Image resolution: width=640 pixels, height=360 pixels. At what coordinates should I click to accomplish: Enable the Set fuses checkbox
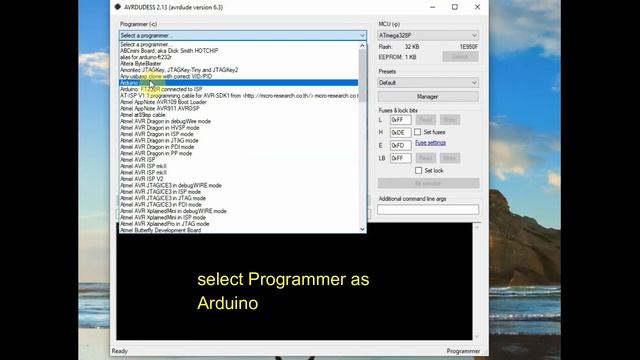point(418,132)
